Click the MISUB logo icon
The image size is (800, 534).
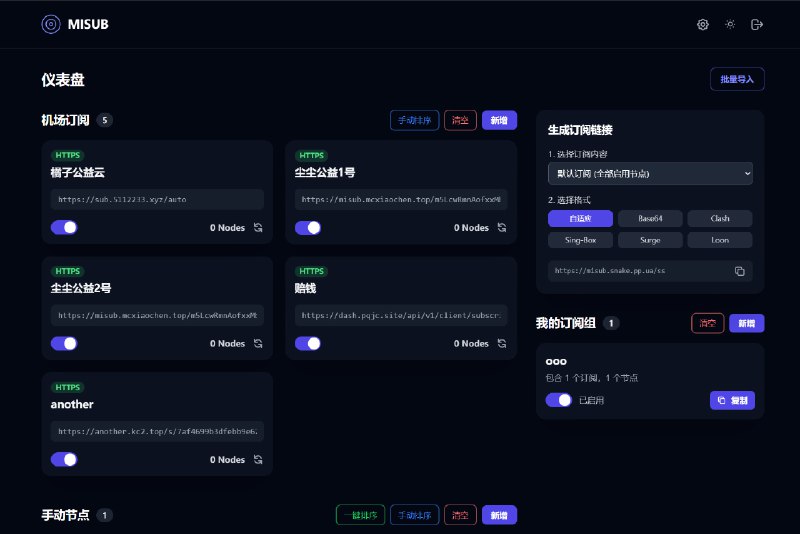(x=50, y=25)
